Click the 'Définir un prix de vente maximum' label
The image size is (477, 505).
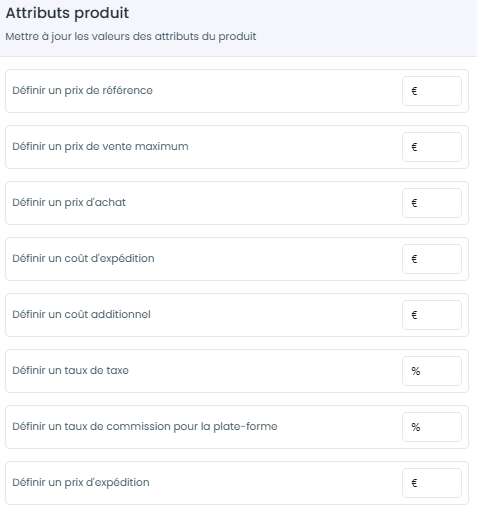click(x=100, y=147)
